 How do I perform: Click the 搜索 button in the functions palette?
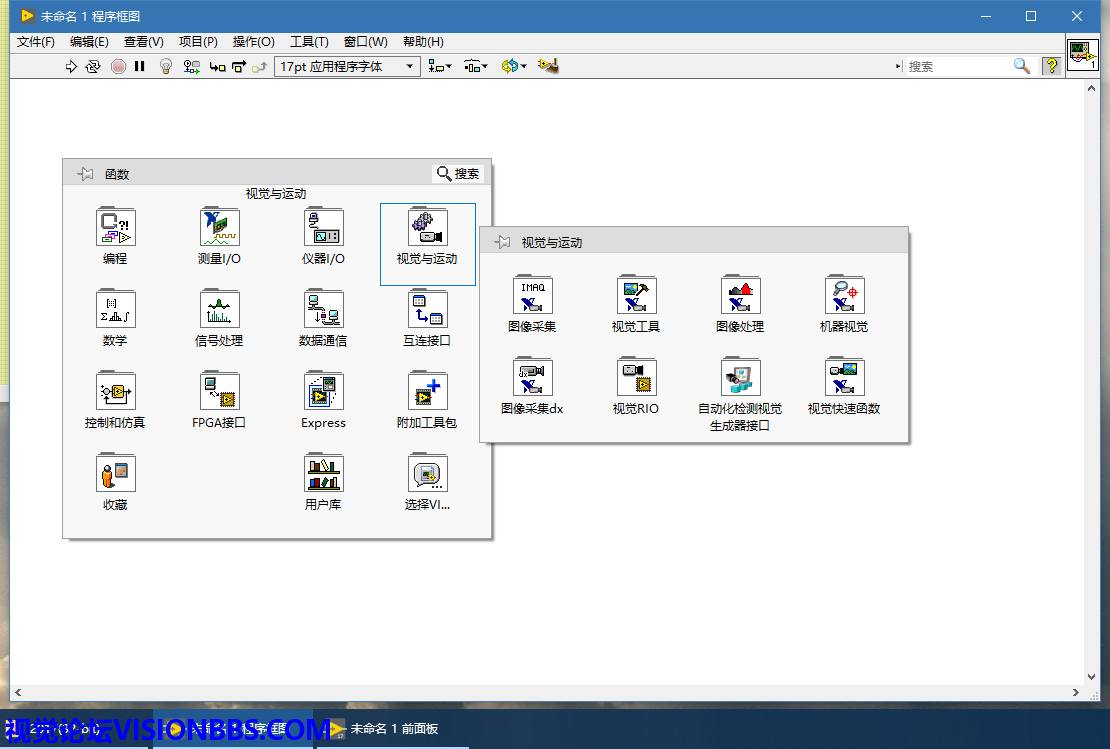(458, 173)
